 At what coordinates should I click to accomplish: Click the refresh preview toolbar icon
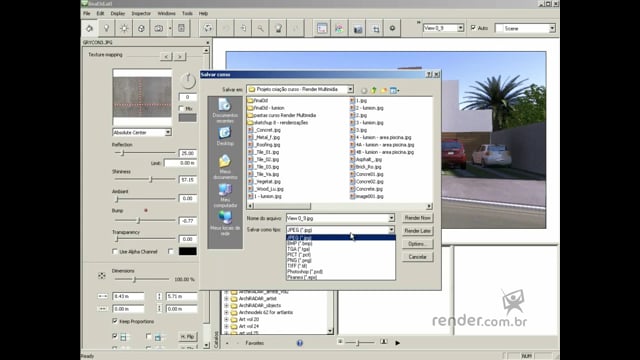pos(208,28)
